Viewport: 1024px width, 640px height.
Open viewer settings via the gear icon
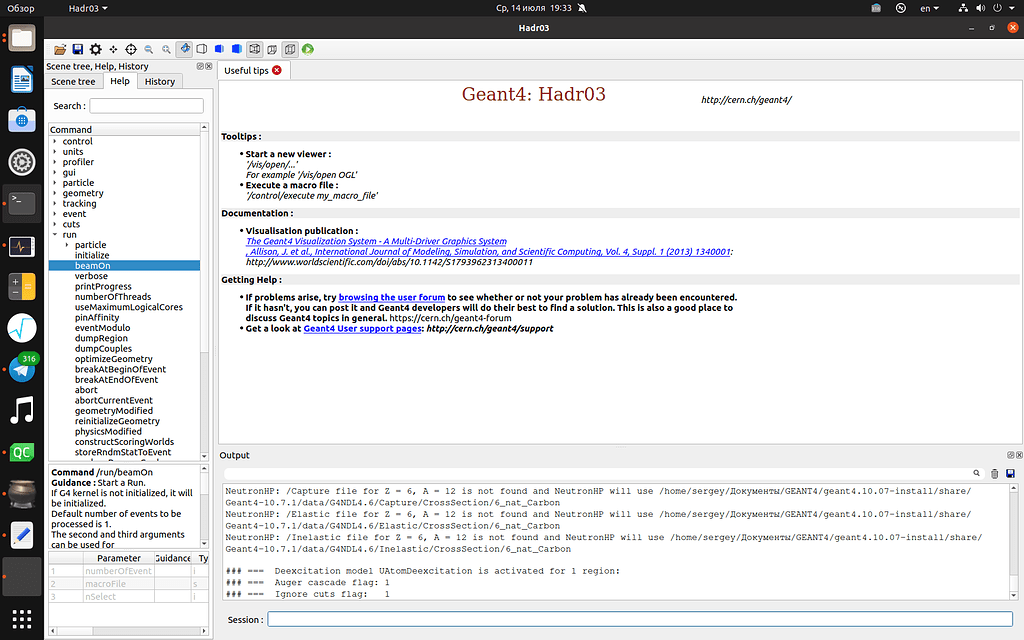click(94, 48)
